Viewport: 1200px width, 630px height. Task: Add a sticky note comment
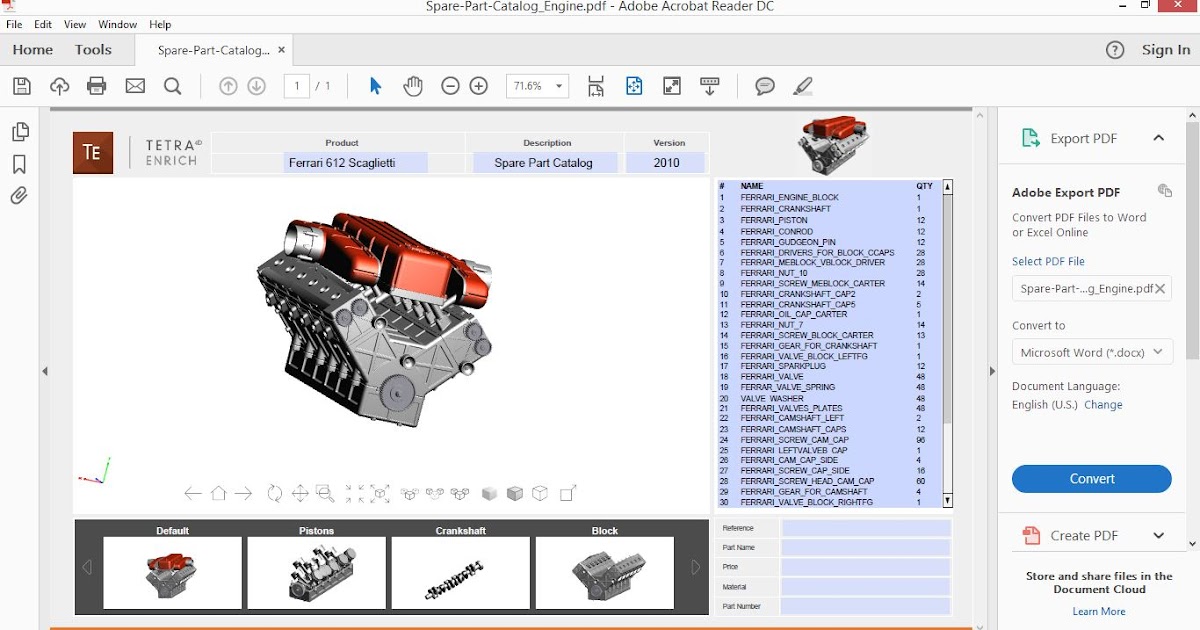point(764,86)
